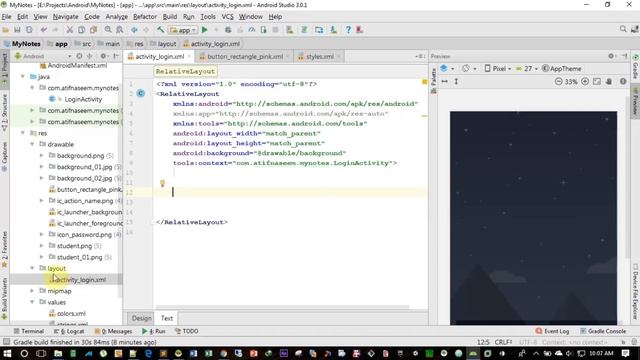Click the preview warnings info icon
Image resolution: width=640 pixels, height=360 pixels.
623,81
